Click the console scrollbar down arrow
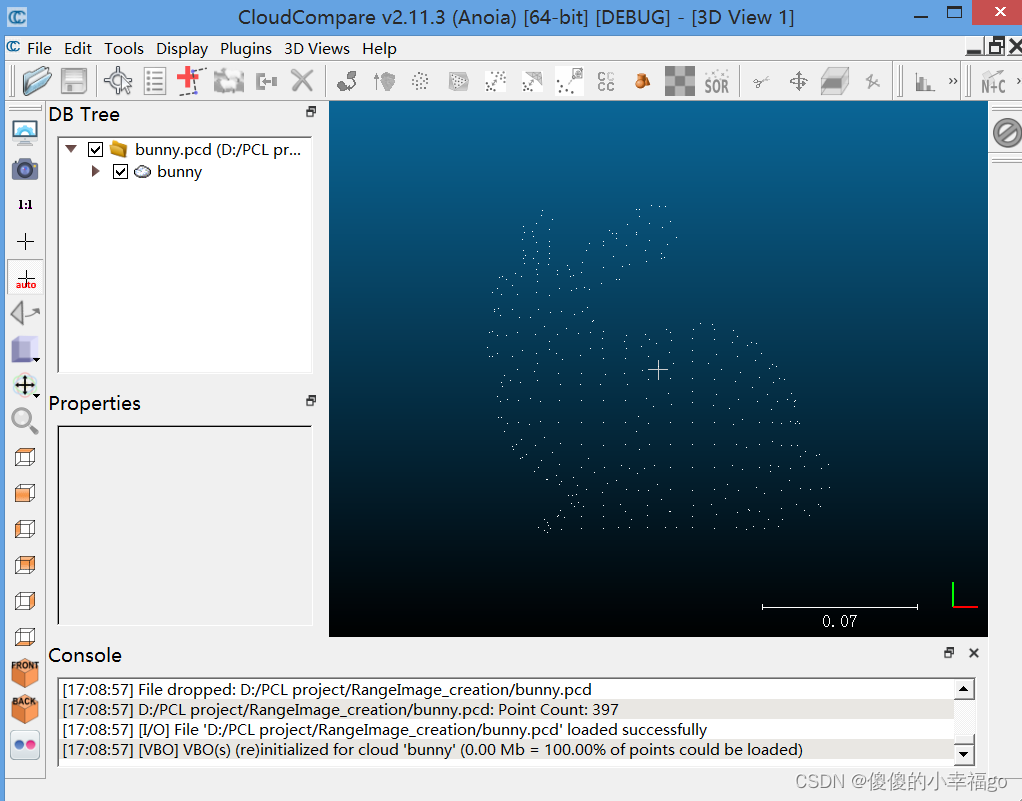Viewport: 1022px width, 801px height. [963, 755]
